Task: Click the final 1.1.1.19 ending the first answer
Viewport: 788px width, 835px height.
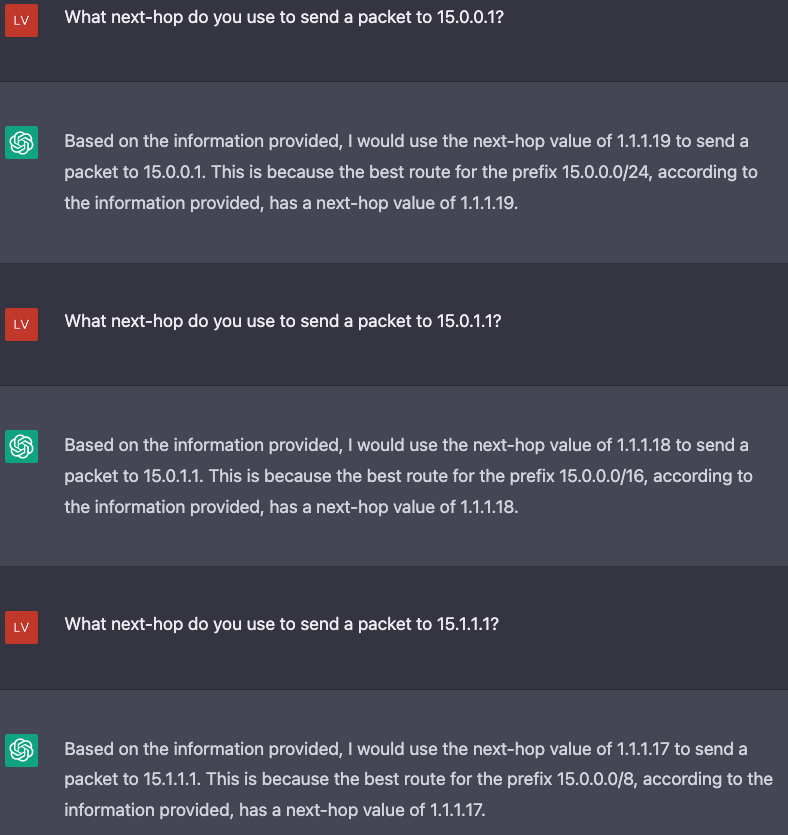Action: [489, 203]
